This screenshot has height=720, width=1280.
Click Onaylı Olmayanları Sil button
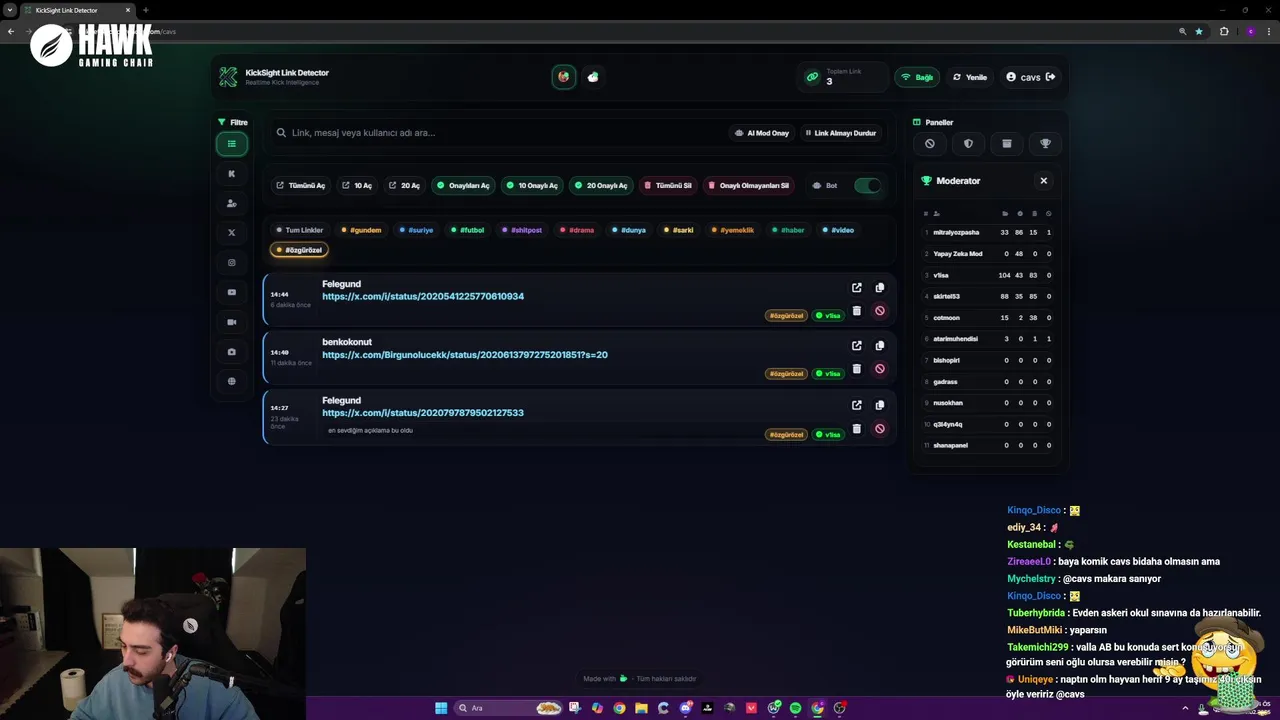coord(748,186)
